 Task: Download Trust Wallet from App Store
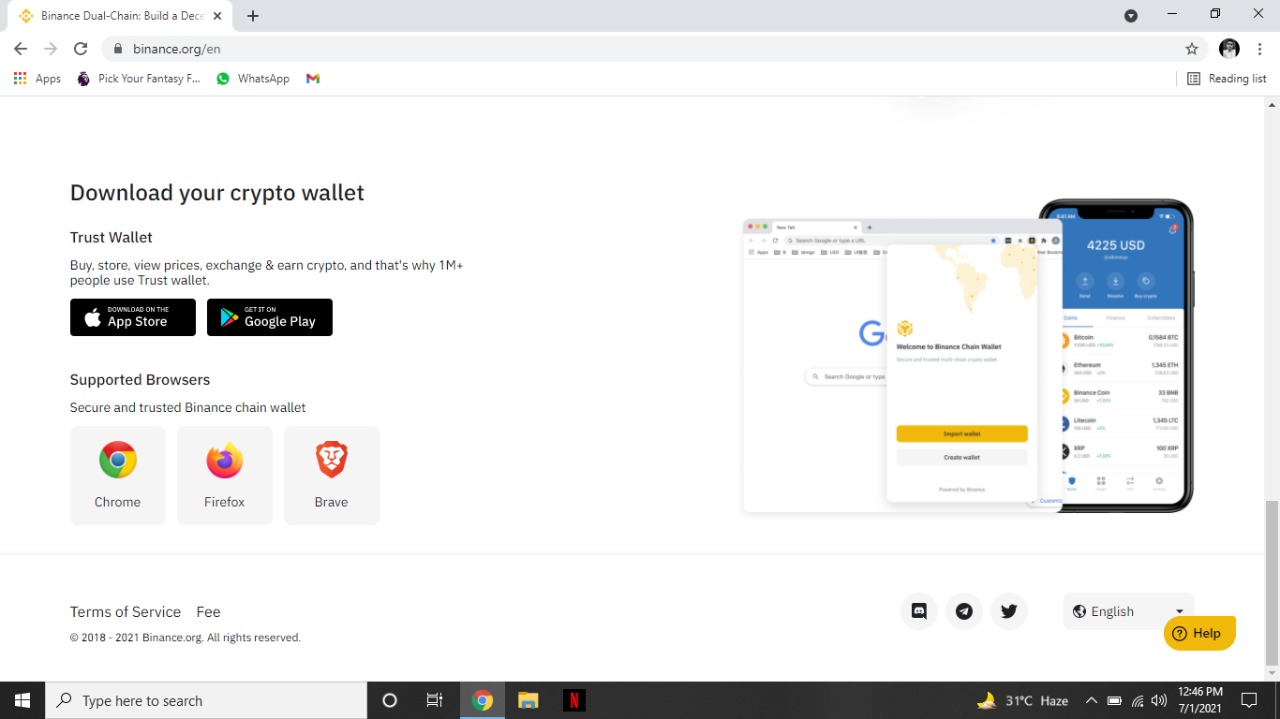[133, 317]
